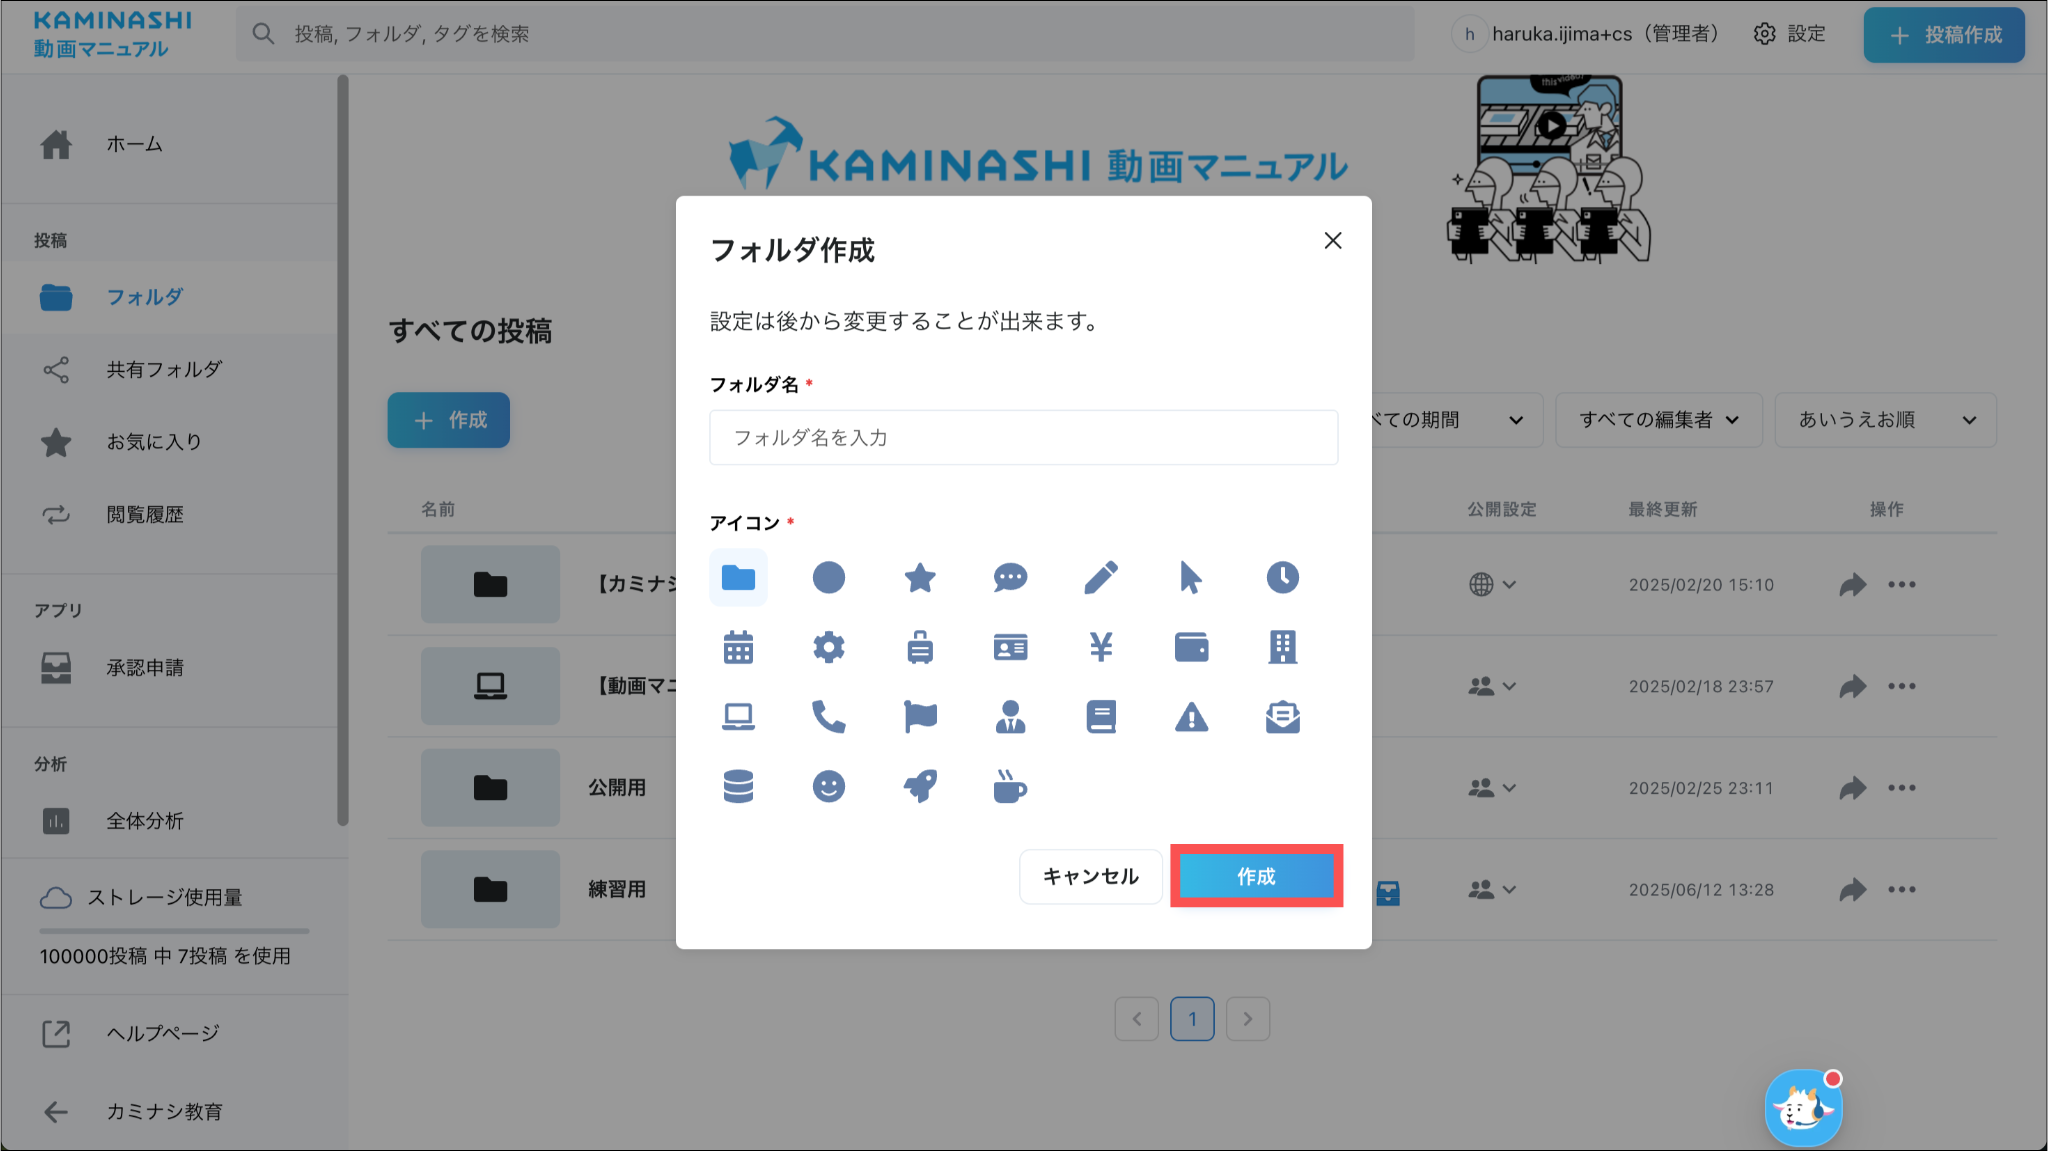Pick the speech bubble comment icon

[x=1010, y=577]
